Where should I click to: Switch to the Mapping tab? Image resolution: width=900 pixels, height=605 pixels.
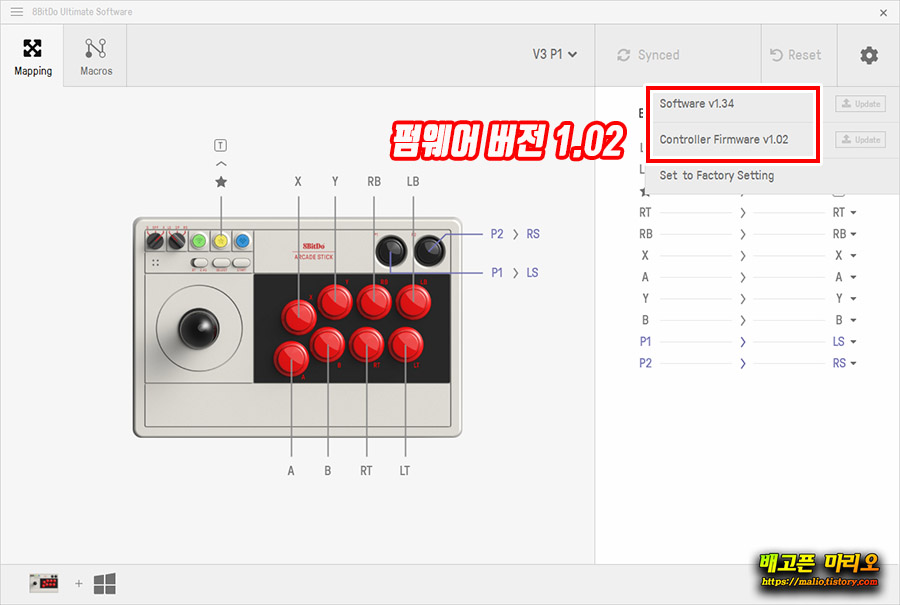pyautogui.click(x=33, y=57)
